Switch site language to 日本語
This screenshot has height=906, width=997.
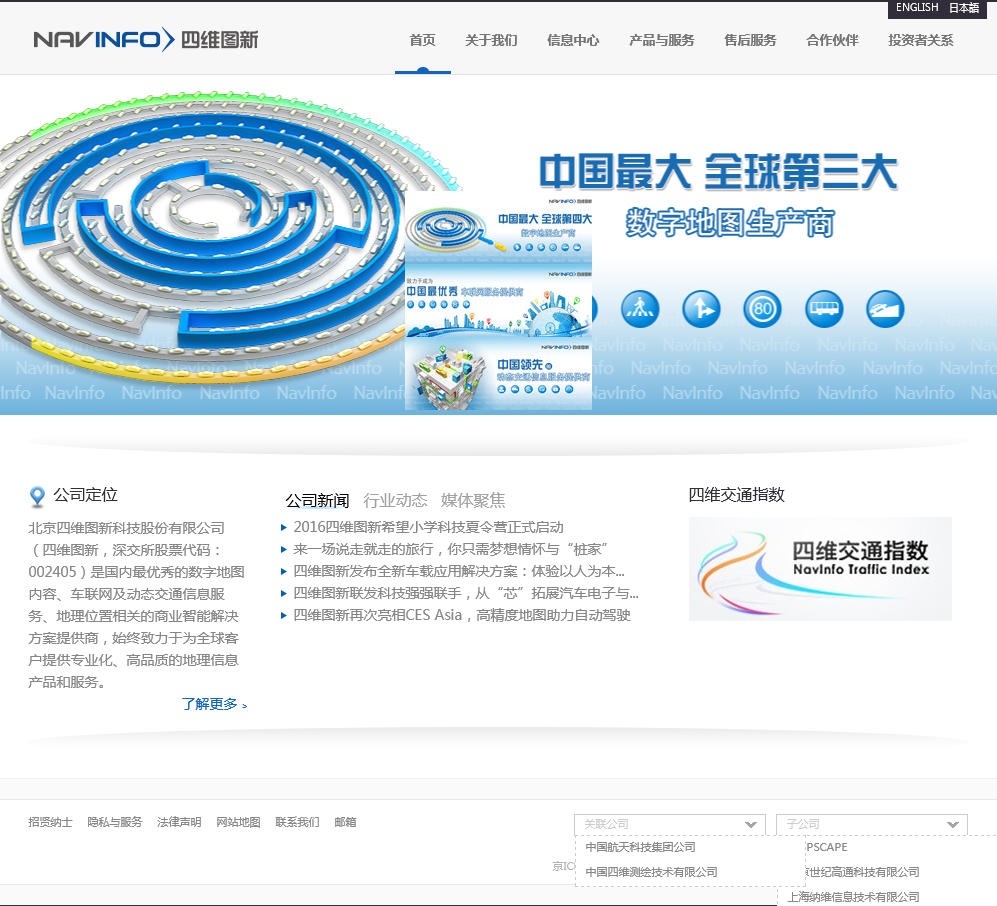(964, 8)
